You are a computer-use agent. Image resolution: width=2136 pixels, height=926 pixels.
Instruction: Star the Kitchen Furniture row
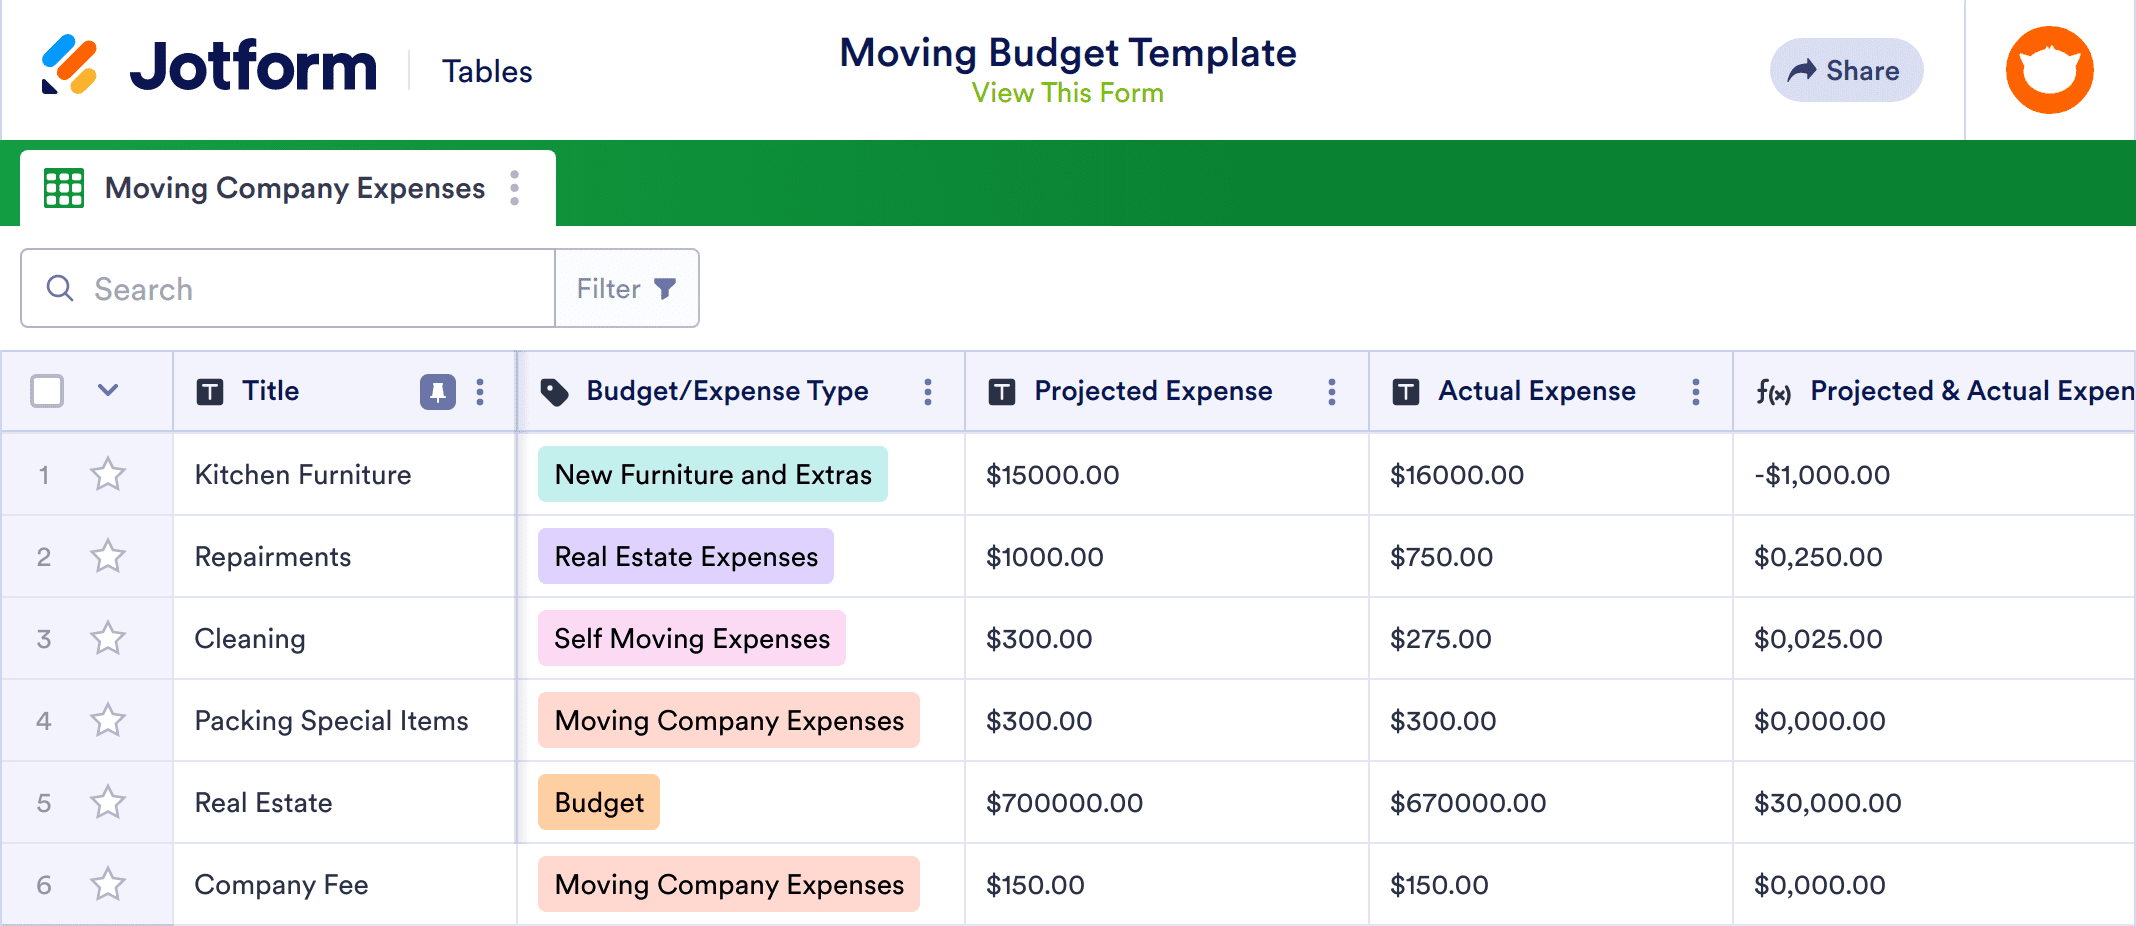(x=108, y=475)
